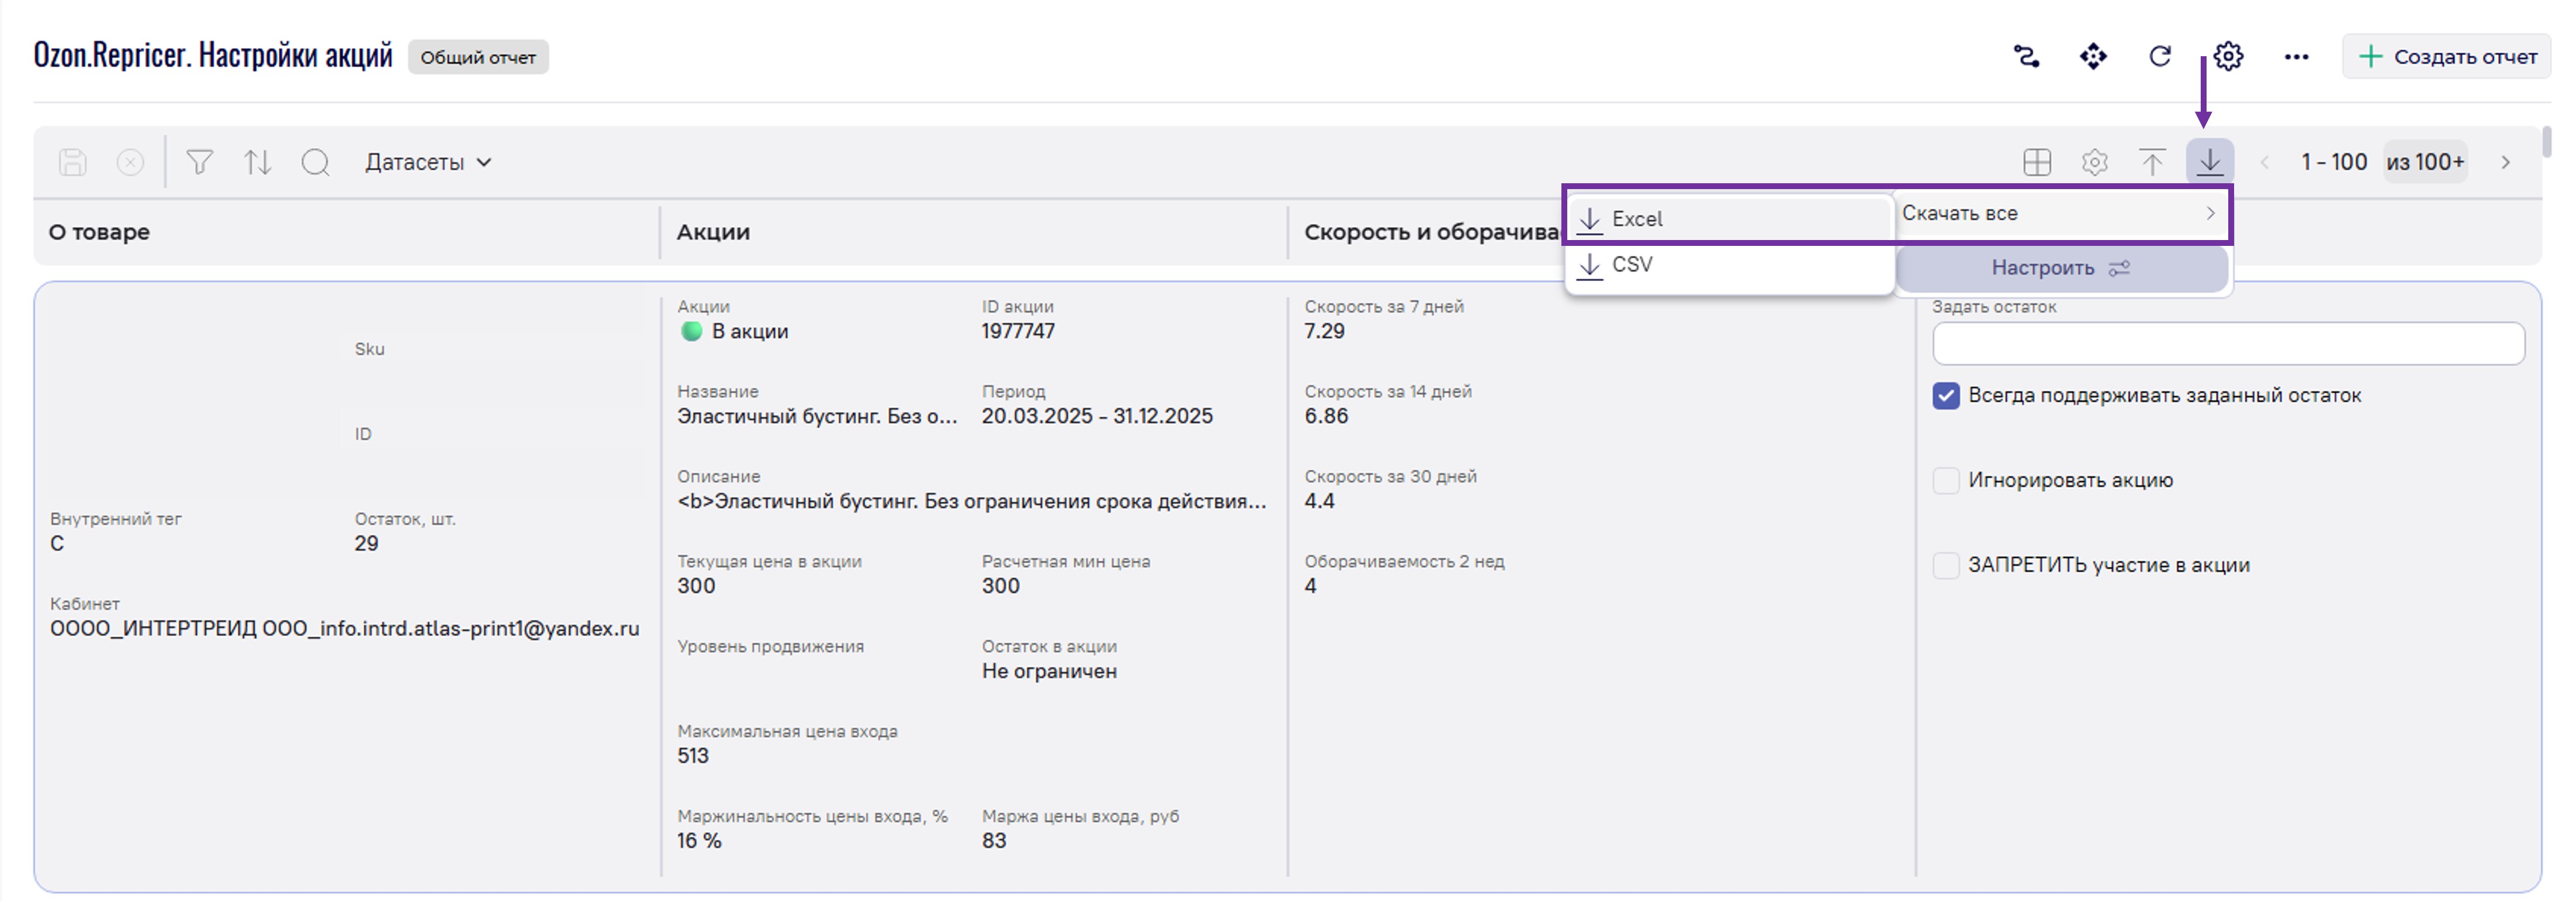Click the filter funnel icon
2576x901 pixels.
199,162
